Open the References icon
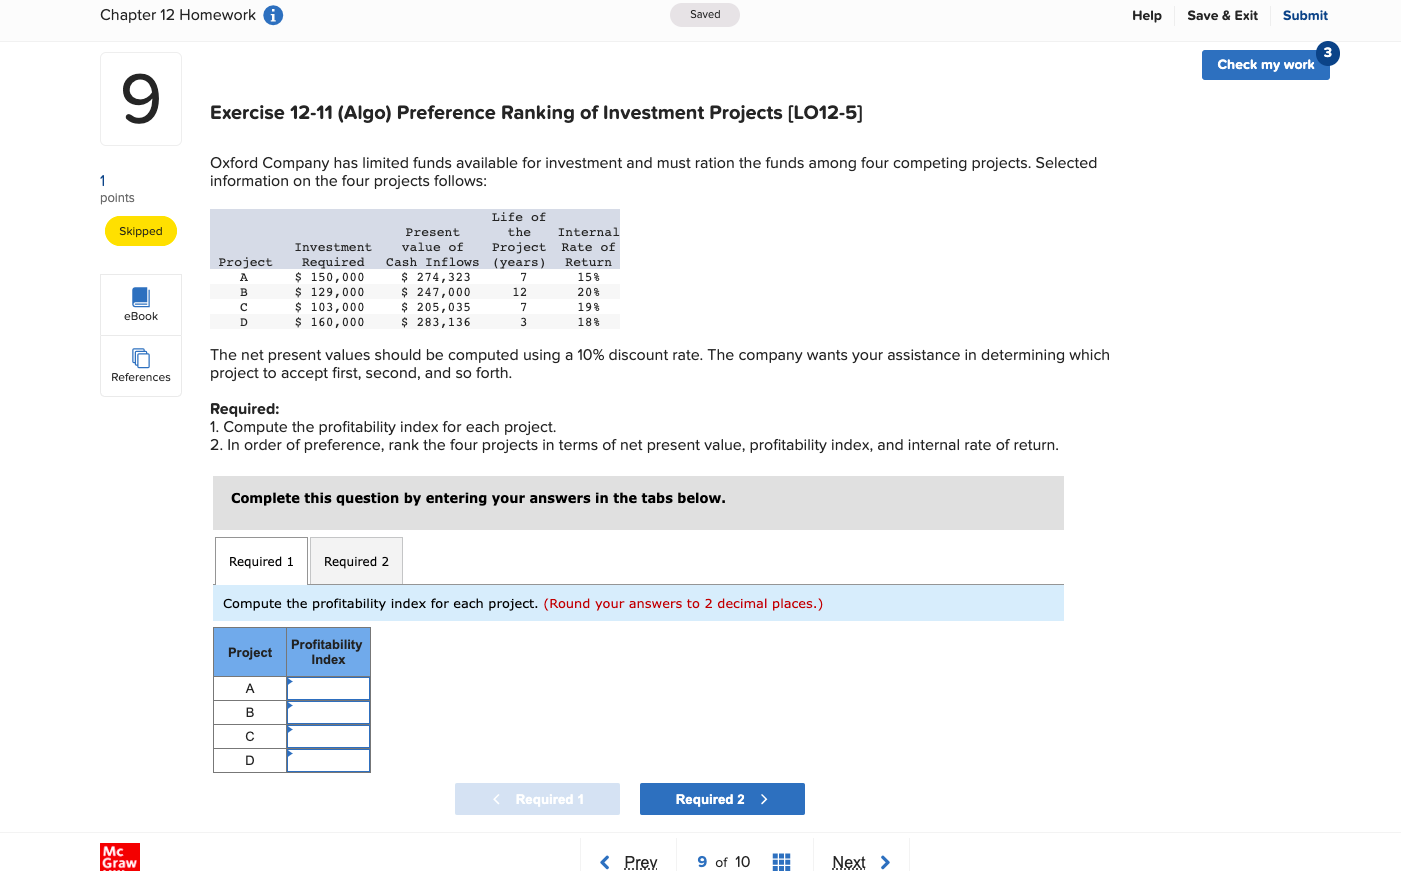Viewport: 1401px width, 871px height. point(141,365)
